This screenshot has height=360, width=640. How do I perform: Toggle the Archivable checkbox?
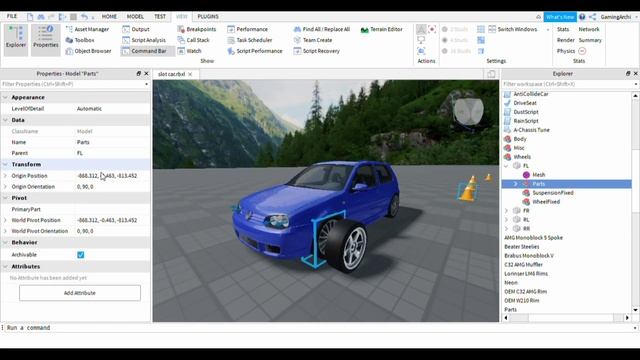81,255
